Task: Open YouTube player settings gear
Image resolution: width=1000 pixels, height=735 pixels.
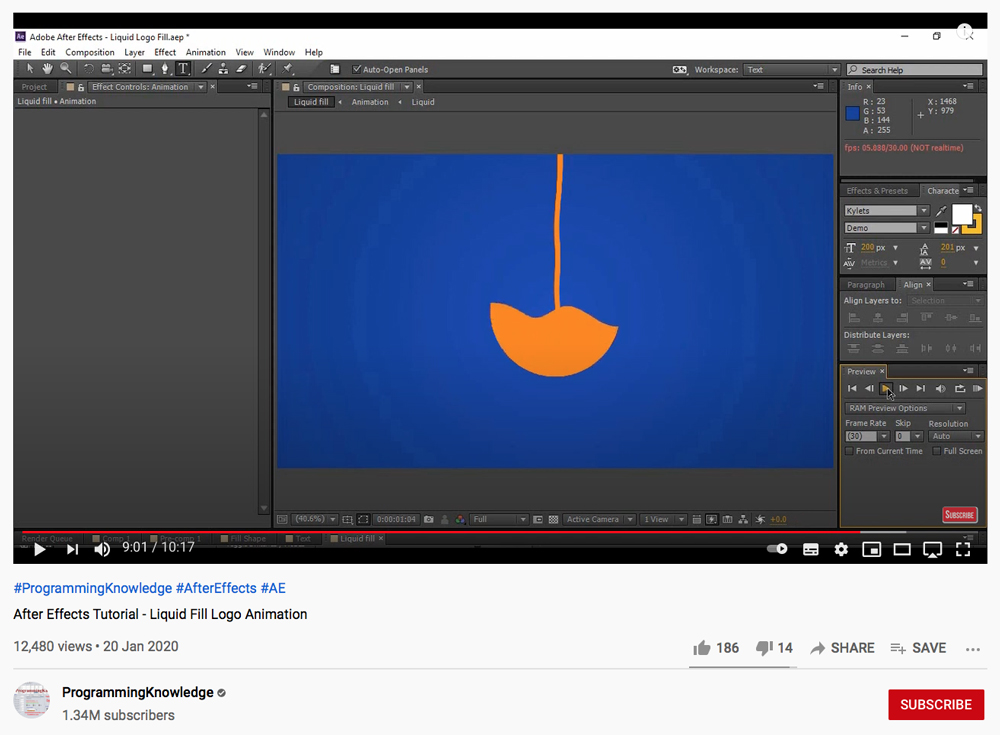Action: (x=841, y=549)
